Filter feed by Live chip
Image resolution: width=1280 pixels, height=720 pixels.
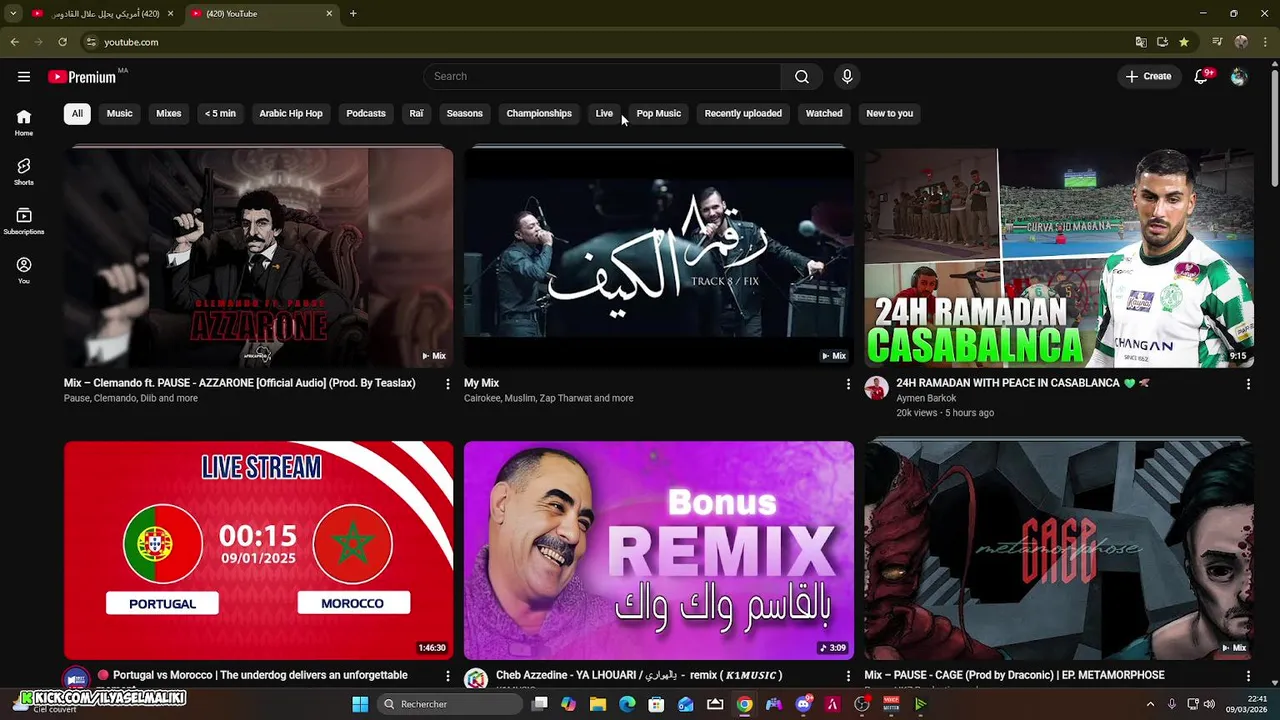[604, 113]
